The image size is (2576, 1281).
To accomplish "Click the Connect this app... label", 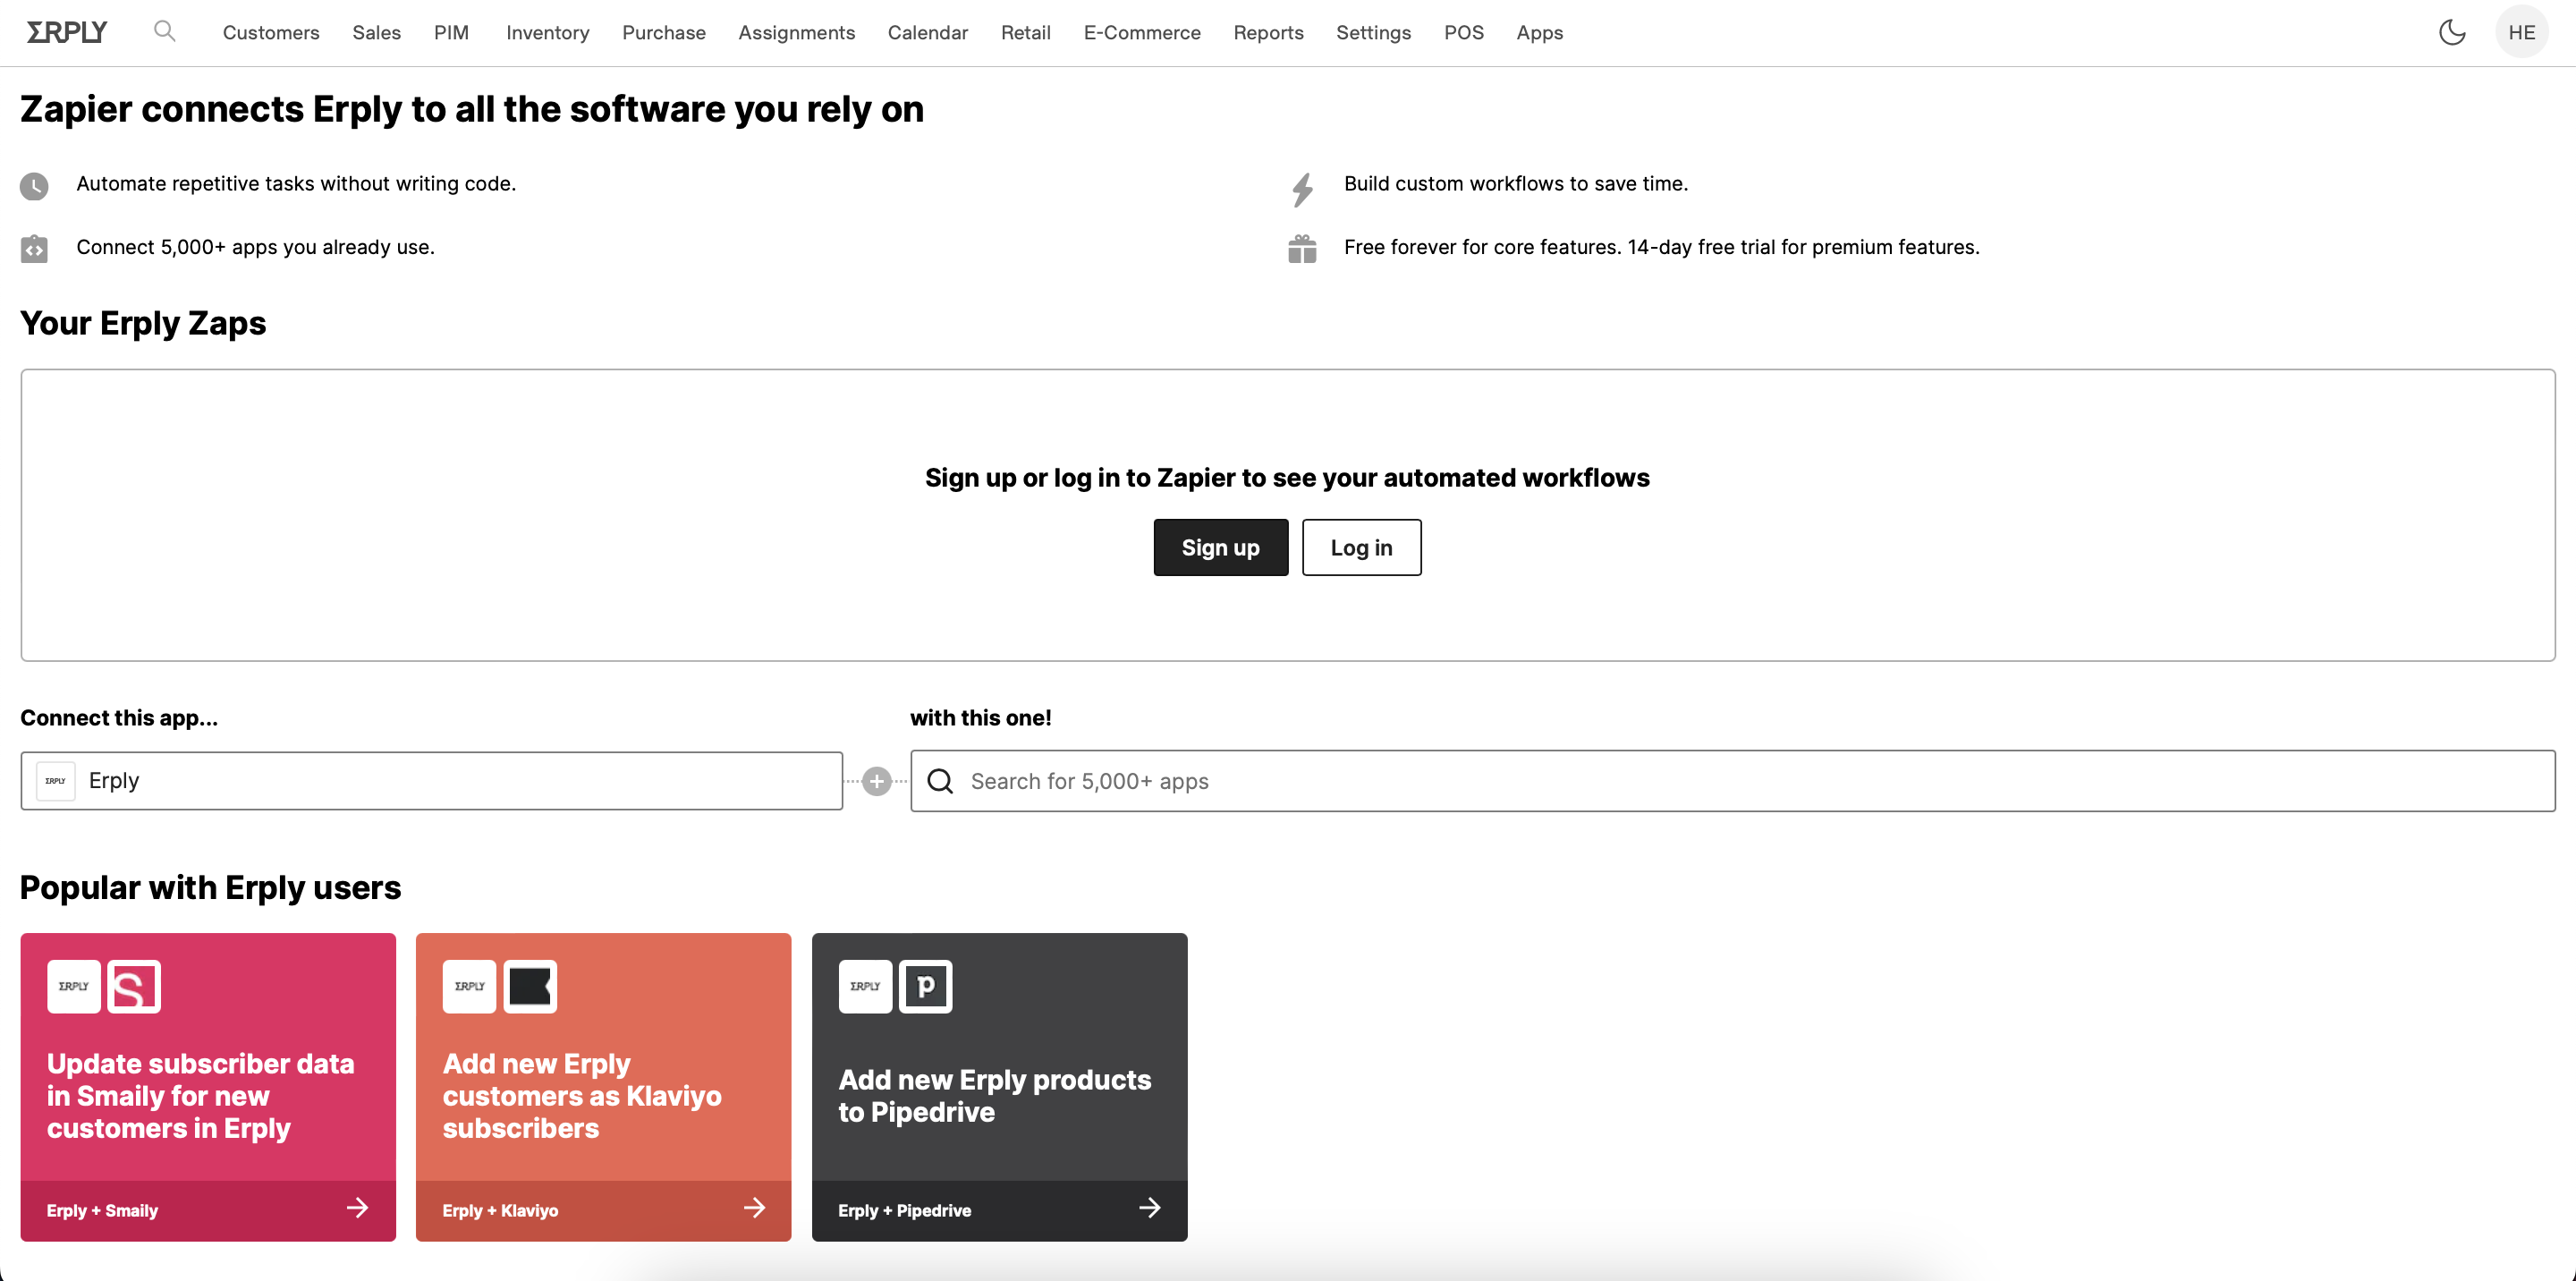I will coord(119,718).
